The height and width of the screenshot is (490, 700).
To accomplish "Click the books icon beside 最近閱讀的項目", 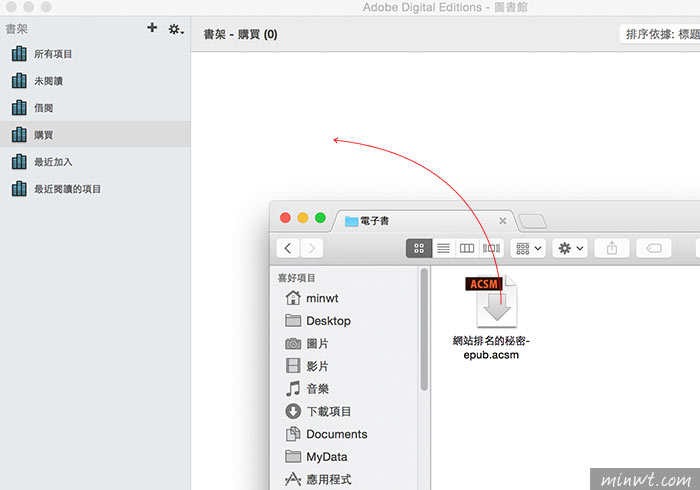I will pos(19,189).
